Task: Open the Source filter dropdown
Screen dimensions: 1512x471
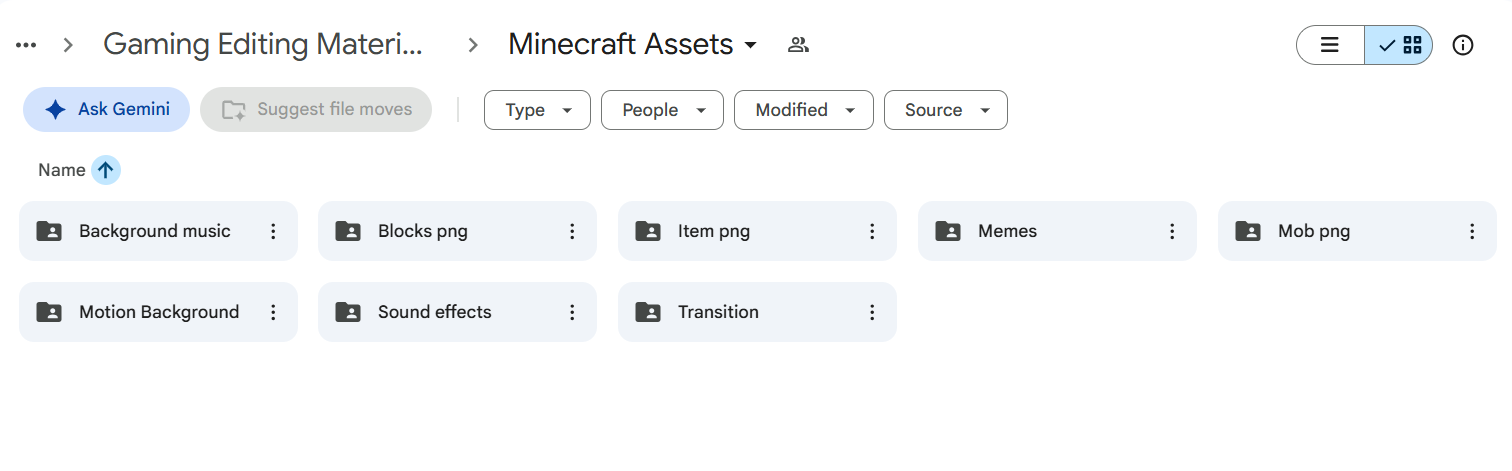Action: click(946, 110)
